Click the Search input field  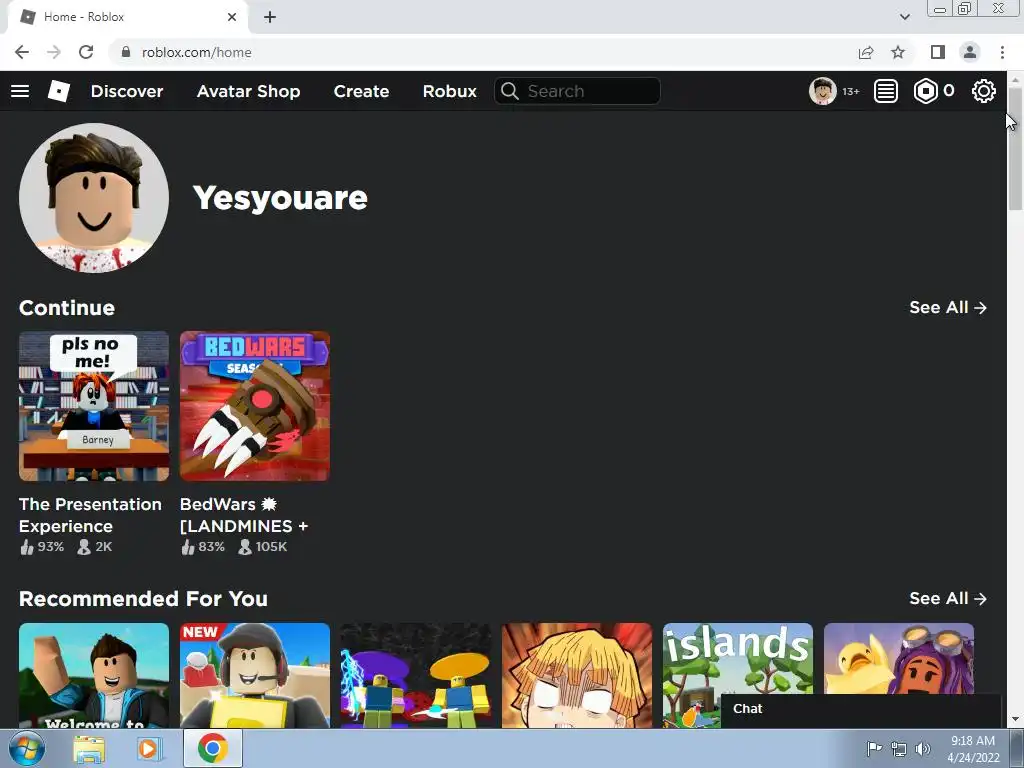(x=577, y=91)
